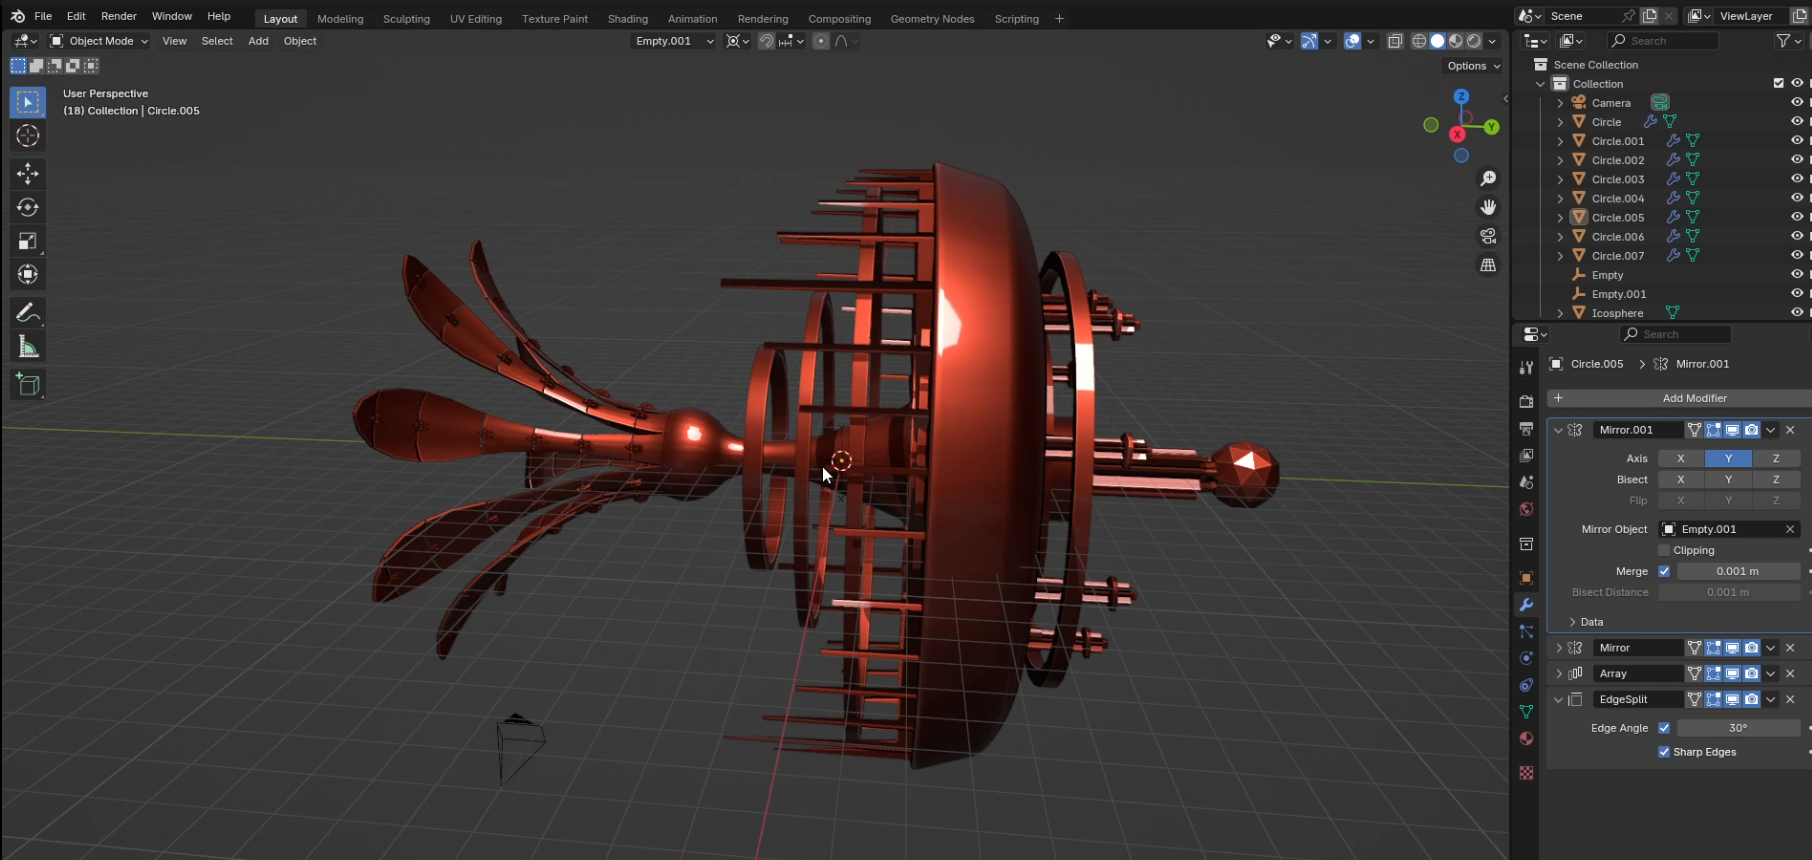Toggle X-ray mode
This screenshot has height=860, width=1812.
[x=1395, y=41]
